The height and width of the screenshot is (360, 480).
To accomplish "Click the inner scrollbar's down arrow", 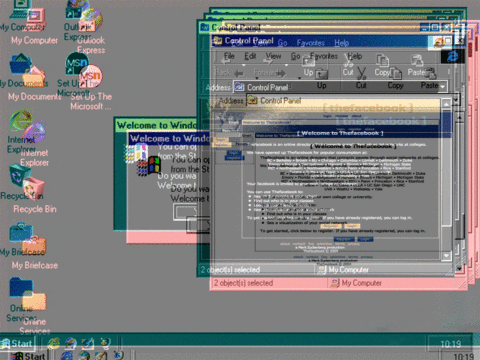I will (x=447, y=256).
